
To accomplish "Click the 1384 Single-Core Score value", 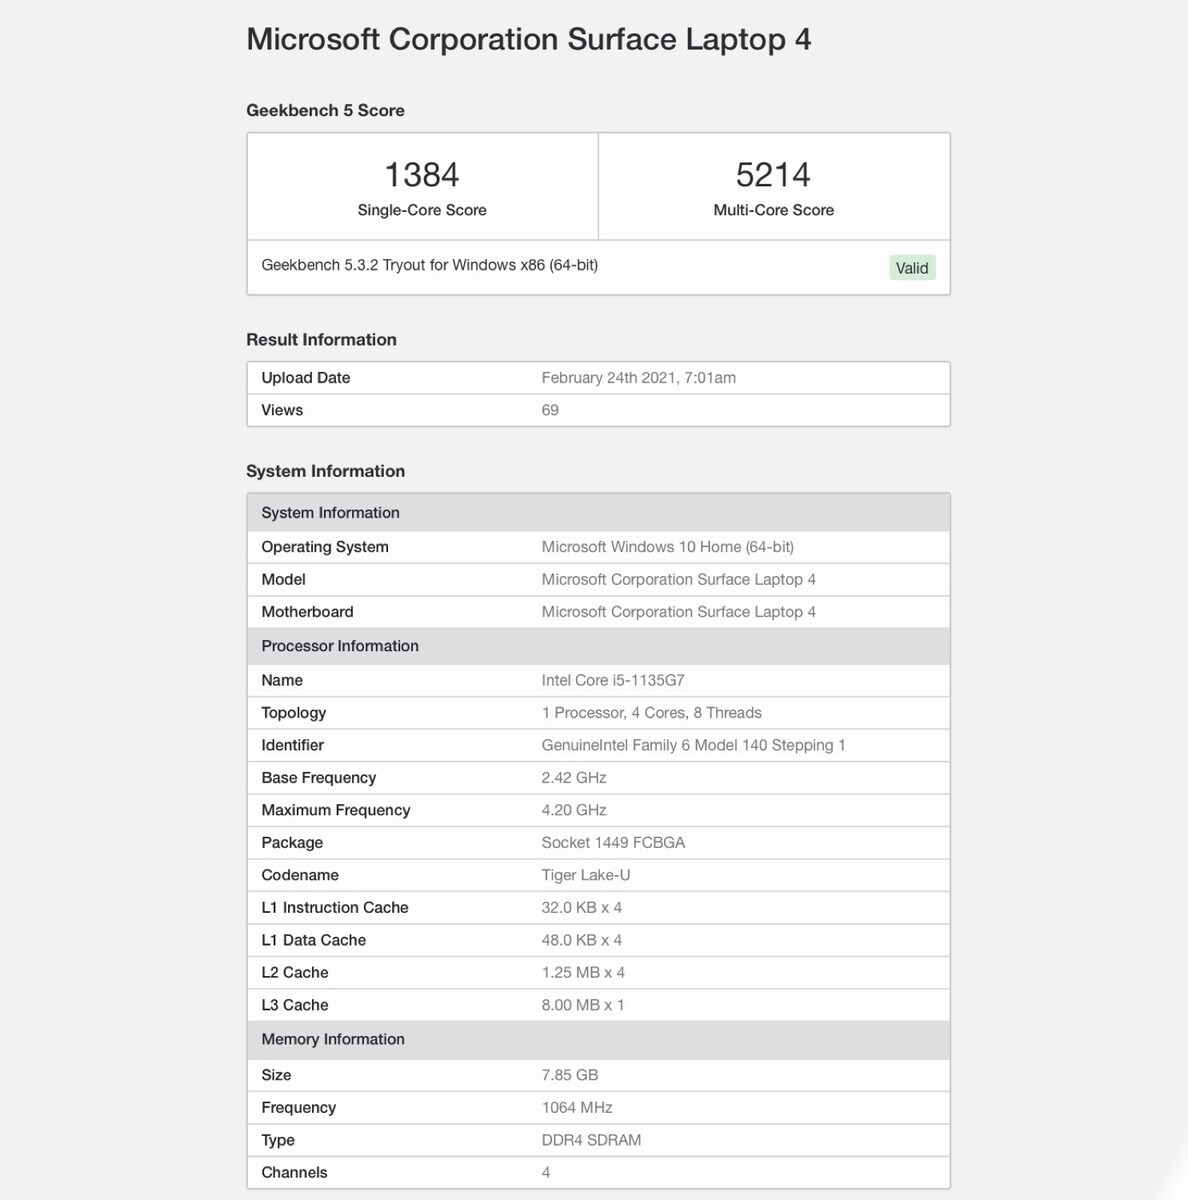I will 422,175.
